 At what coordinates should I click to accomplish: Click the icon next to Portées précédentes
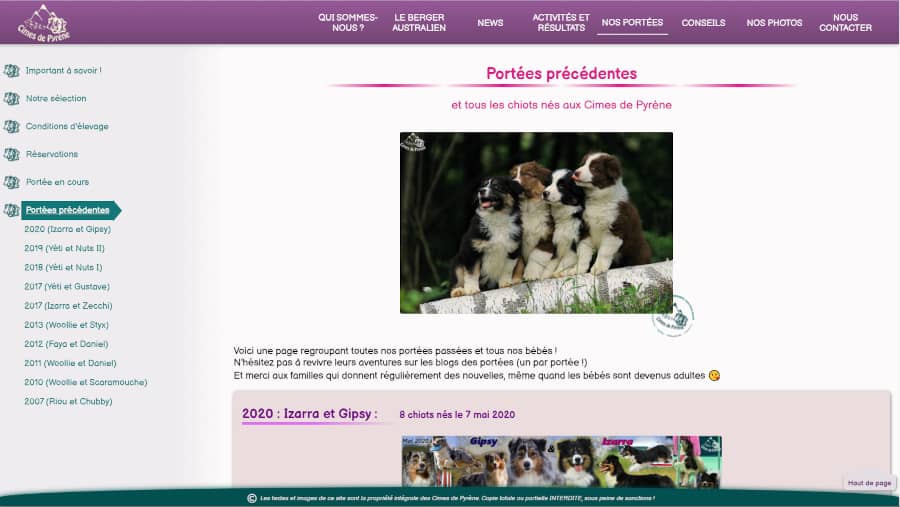(x=12, y=210)
